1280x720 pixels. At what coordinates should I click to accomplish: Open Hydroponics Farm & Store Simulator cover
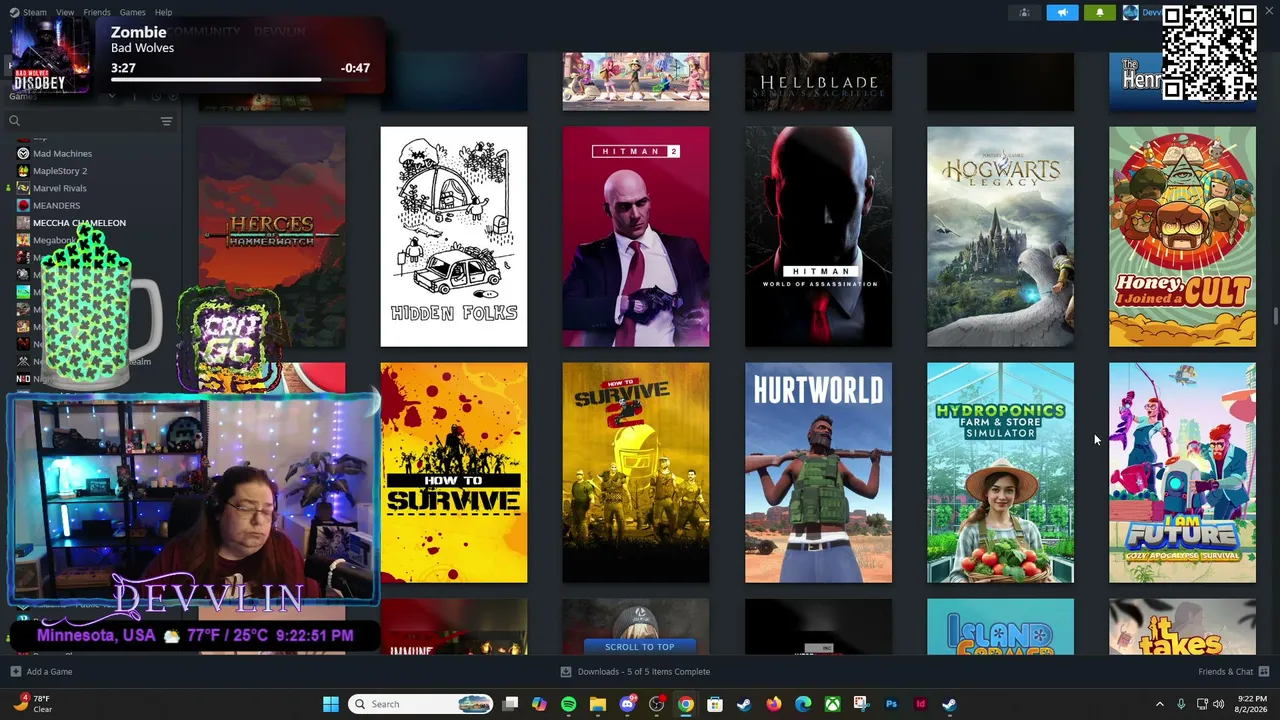pos(1000,472)
